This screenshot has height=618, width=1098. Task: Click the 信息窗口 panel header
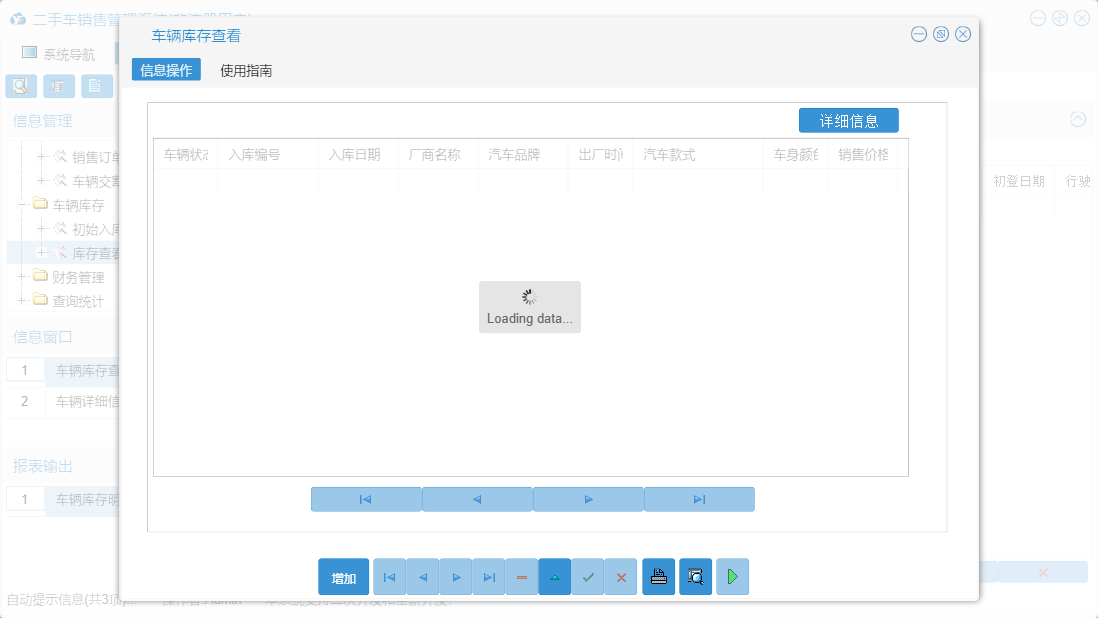43,337
